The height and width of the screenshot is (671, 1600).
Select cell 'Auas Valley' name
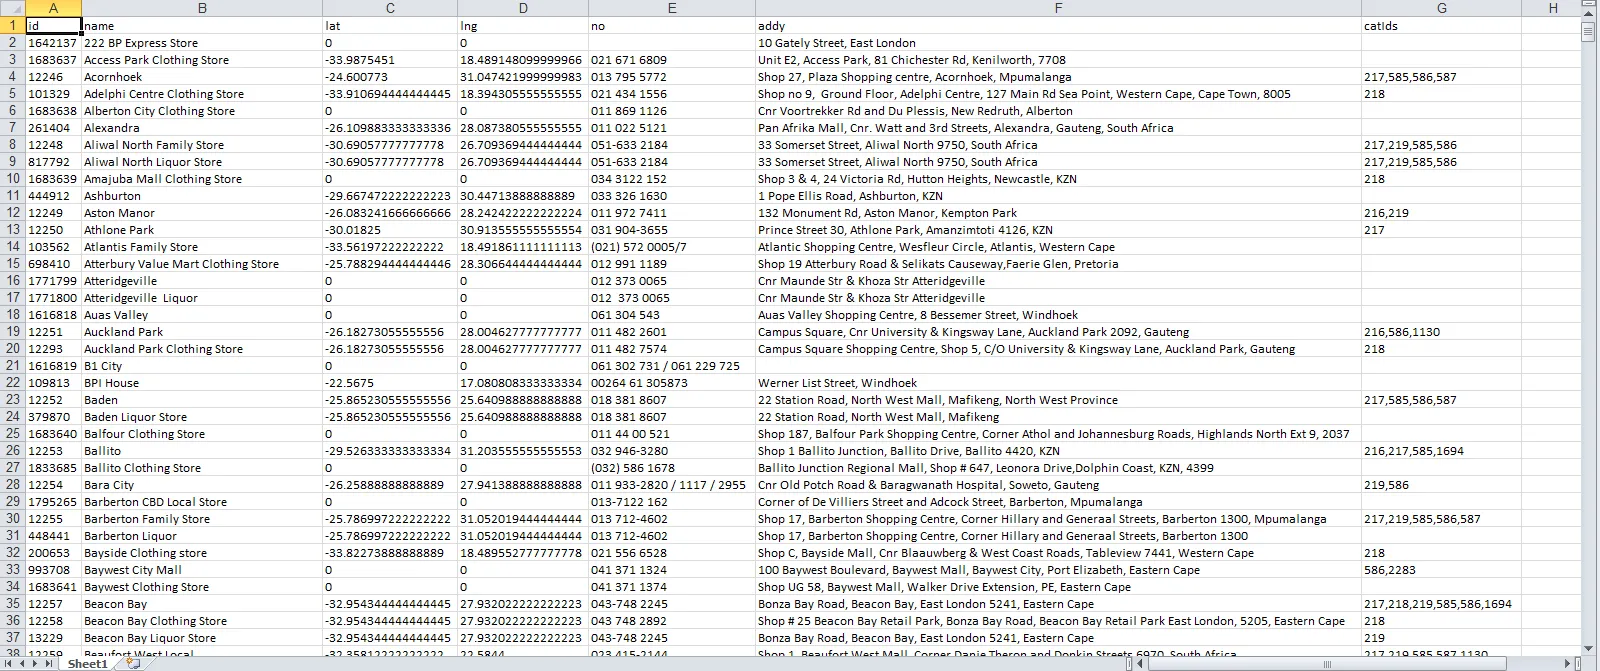point(202,315)
